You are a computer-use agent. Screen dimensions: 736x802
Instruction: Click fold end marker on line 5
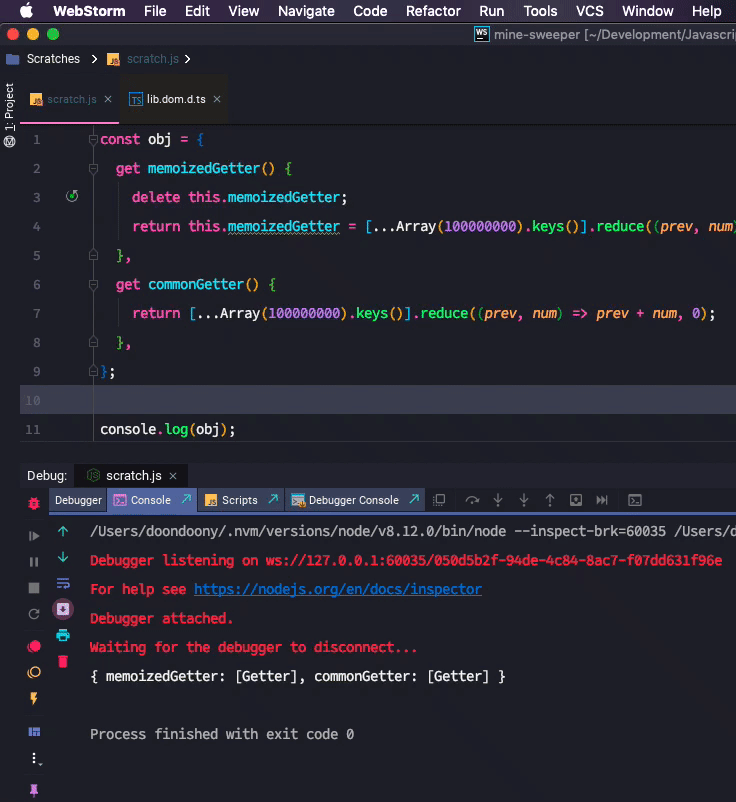(93, 255)
